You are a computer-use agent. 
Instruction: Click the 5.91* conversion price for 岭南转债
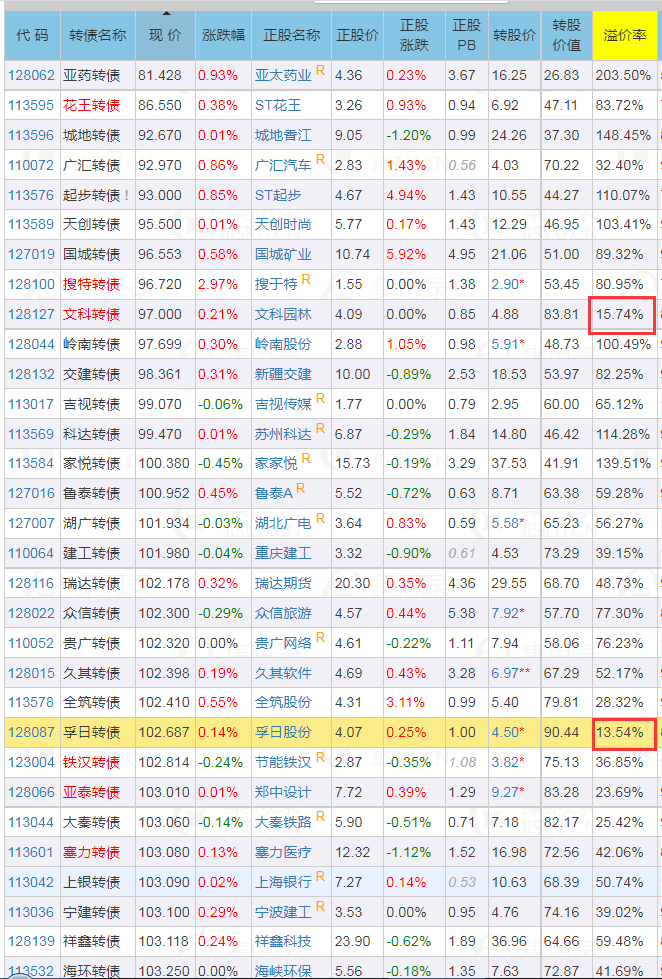click(508, 344)
